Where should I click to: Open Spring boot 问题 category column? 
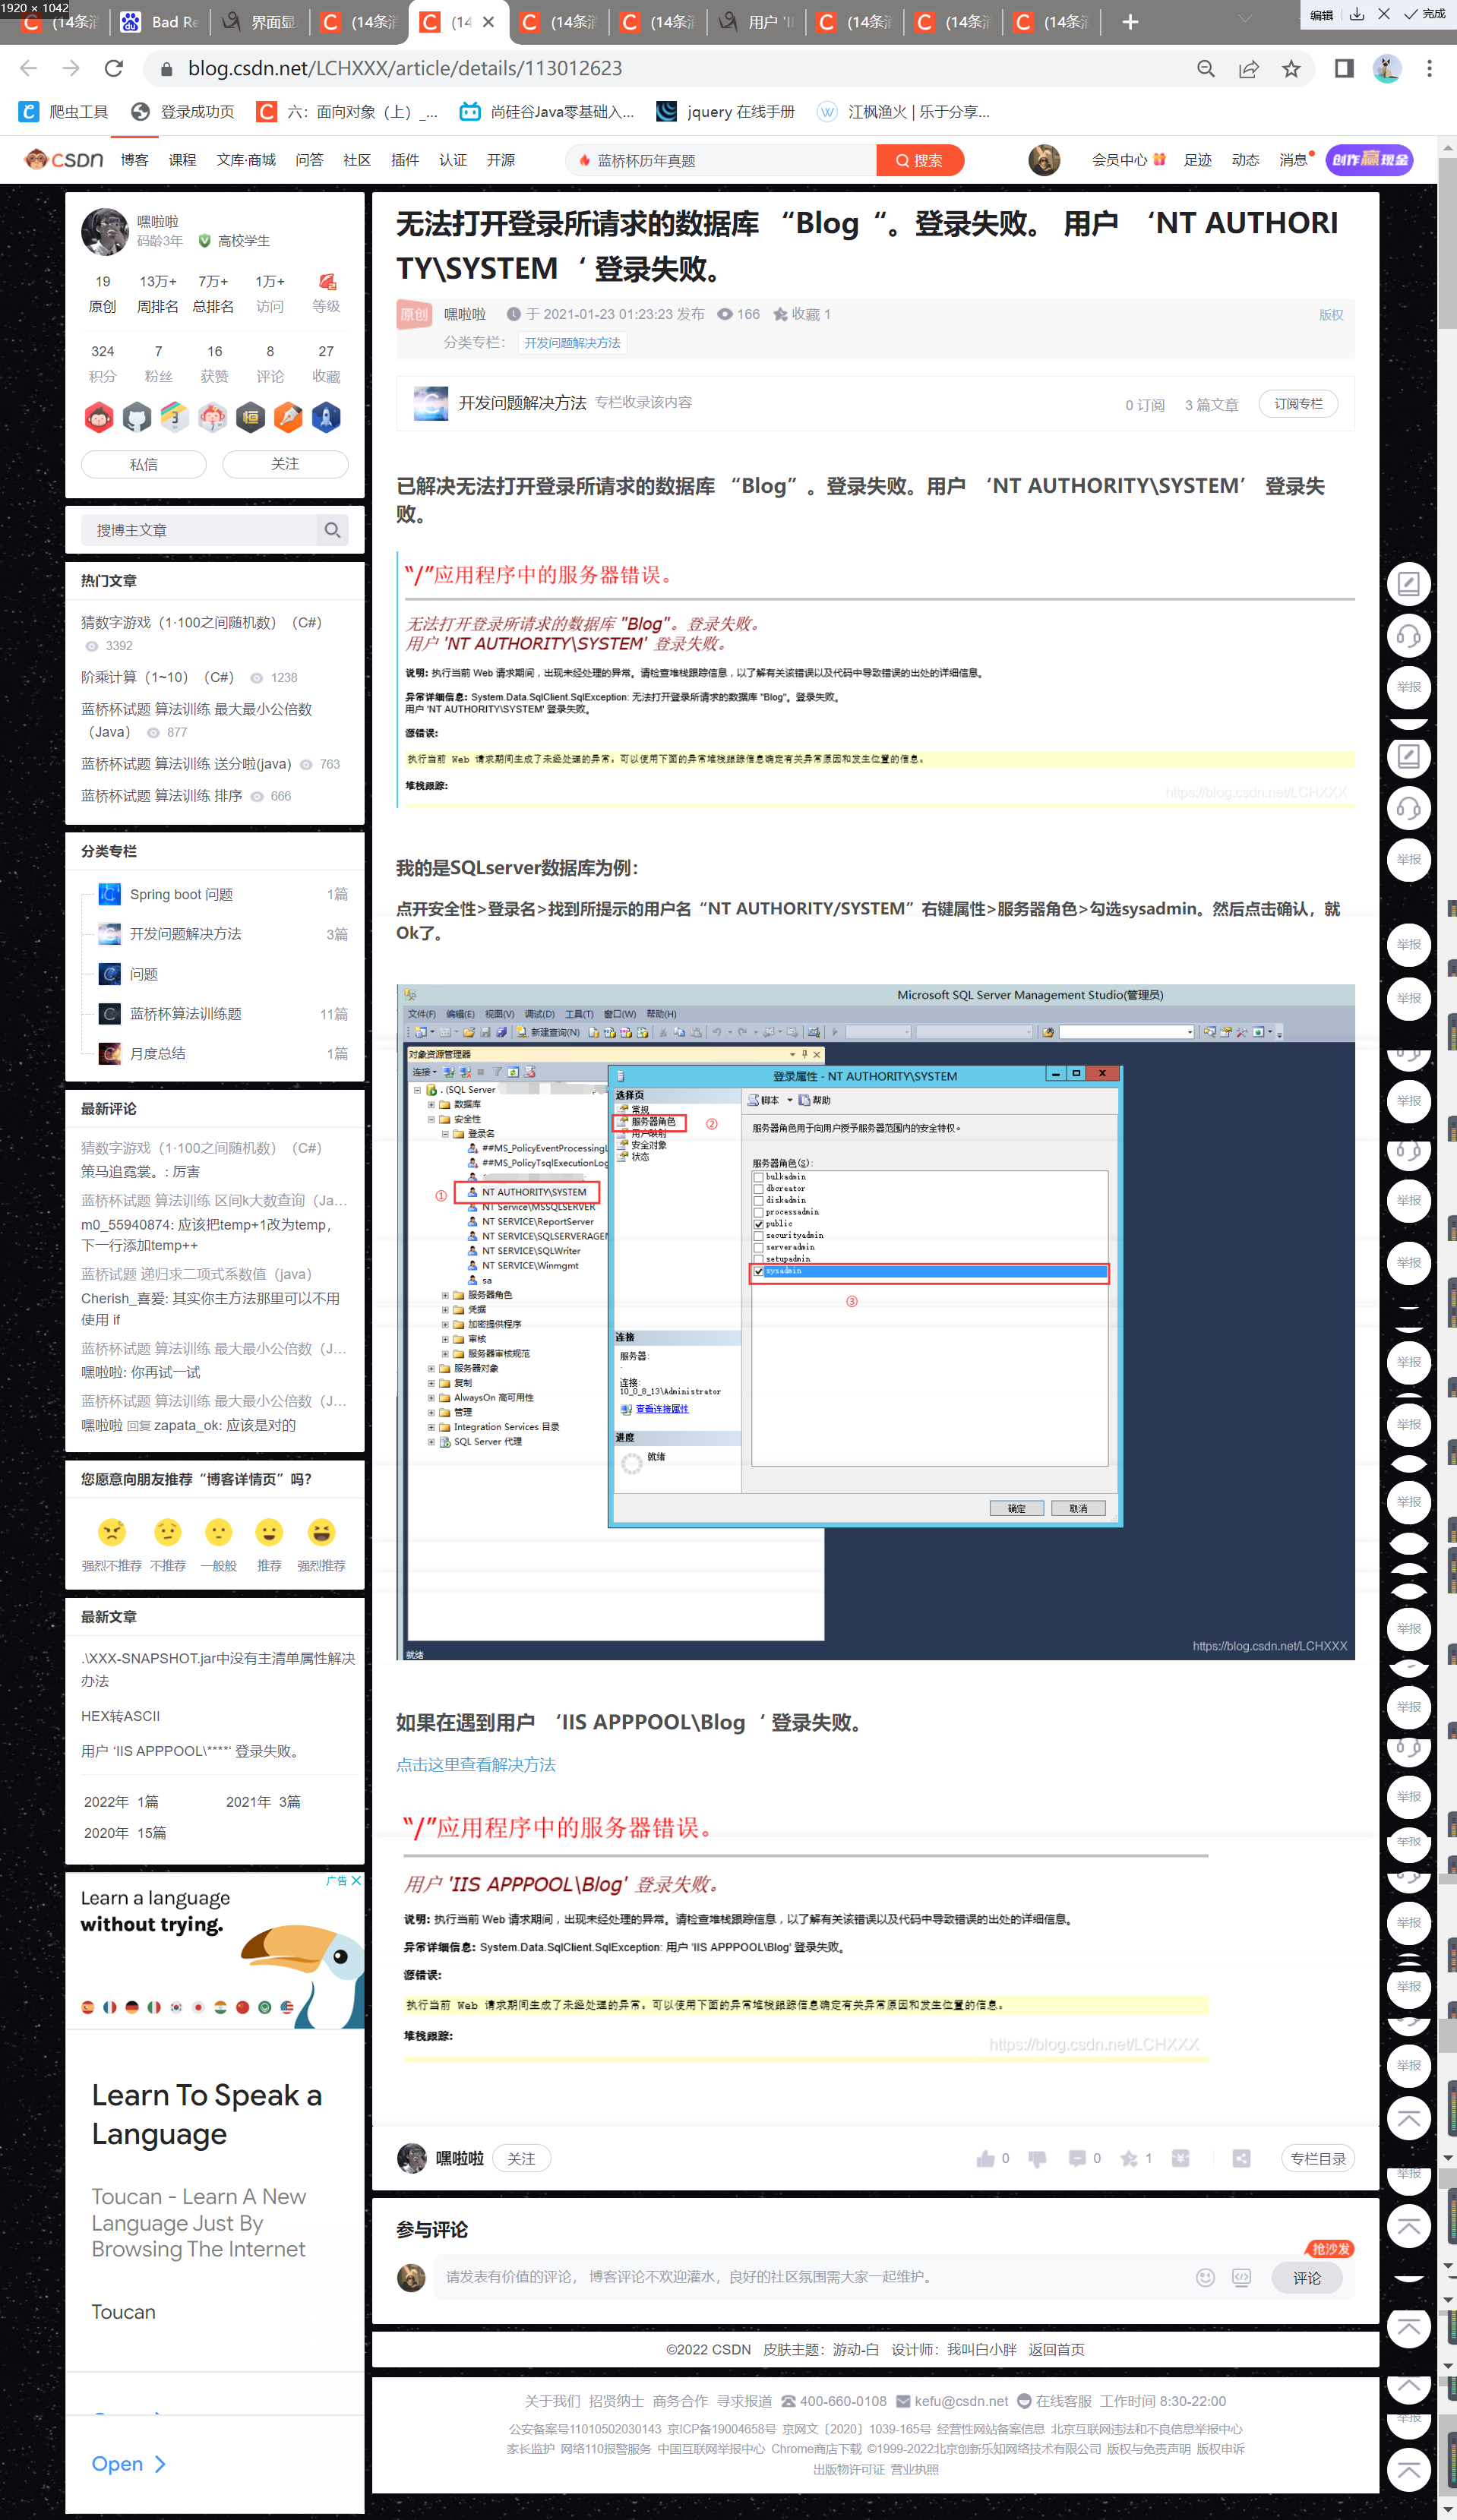pyautogui.click(x=181, y=894)
